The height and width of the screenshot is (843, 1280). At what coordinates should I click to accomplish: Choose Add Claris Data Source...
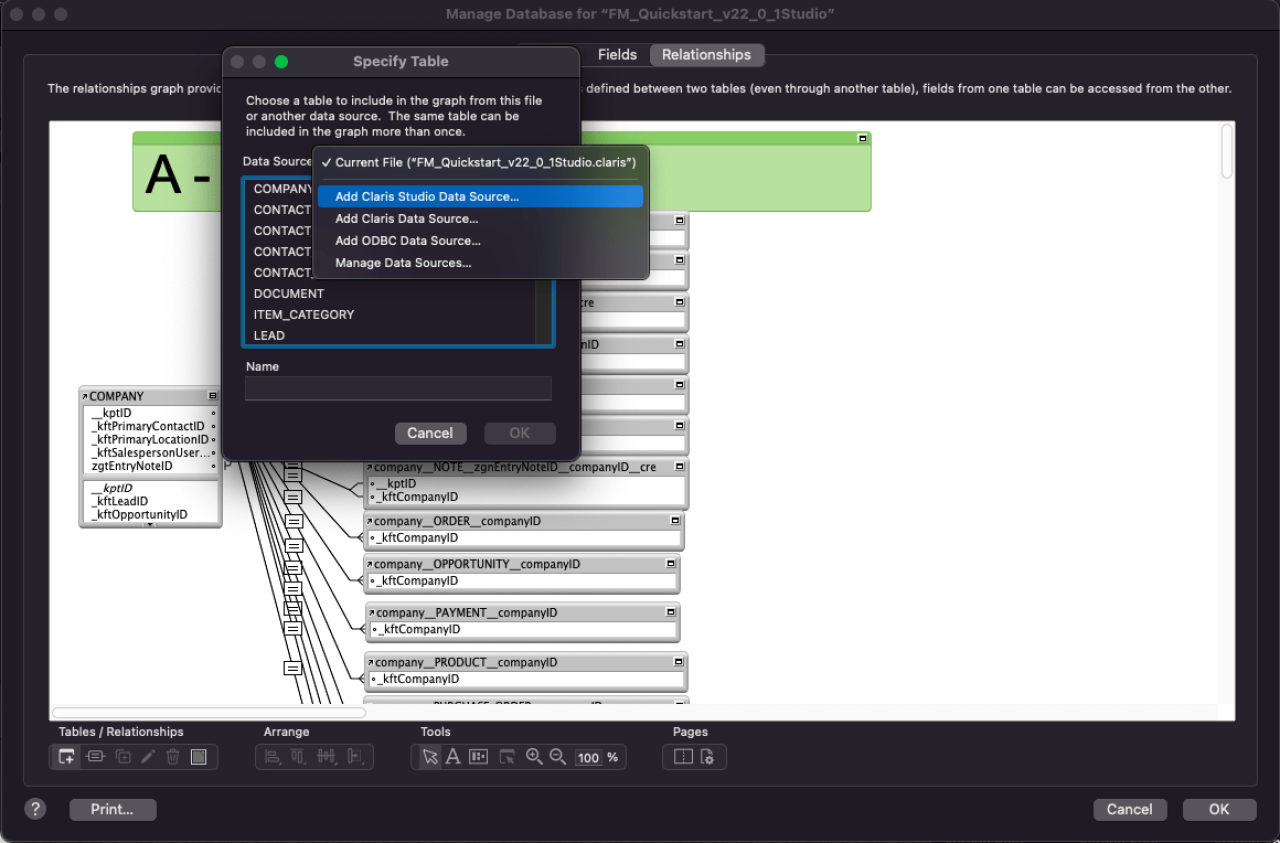480,219
